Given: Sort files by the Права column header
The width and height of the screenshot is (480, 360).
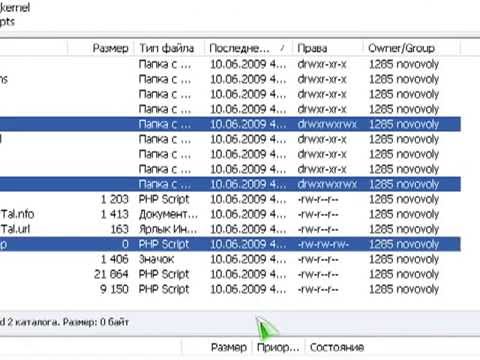Looking at the screenshot, I should [x=312, y=48].
